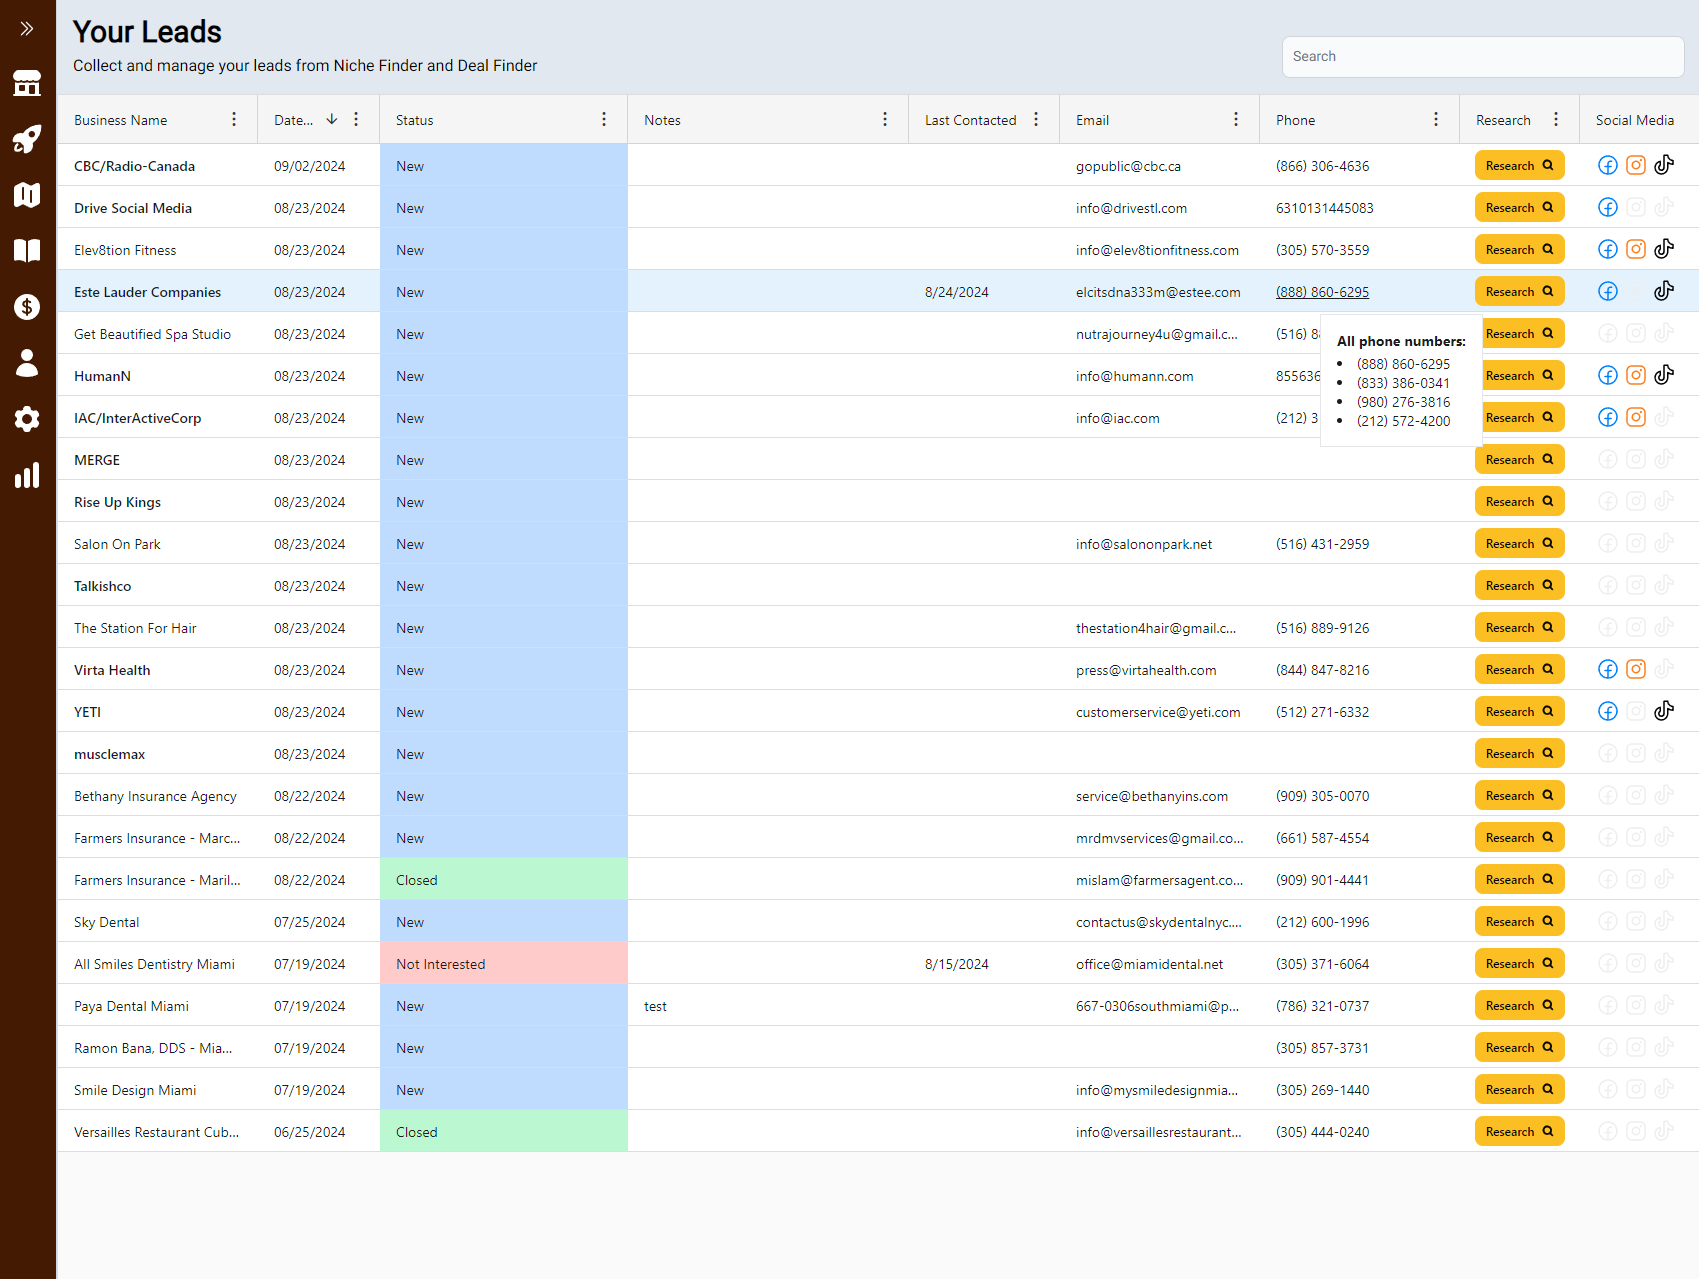
Task: Open CBC/Radio-Canada's Facebook icon
Action: [x=1608, y=165]
